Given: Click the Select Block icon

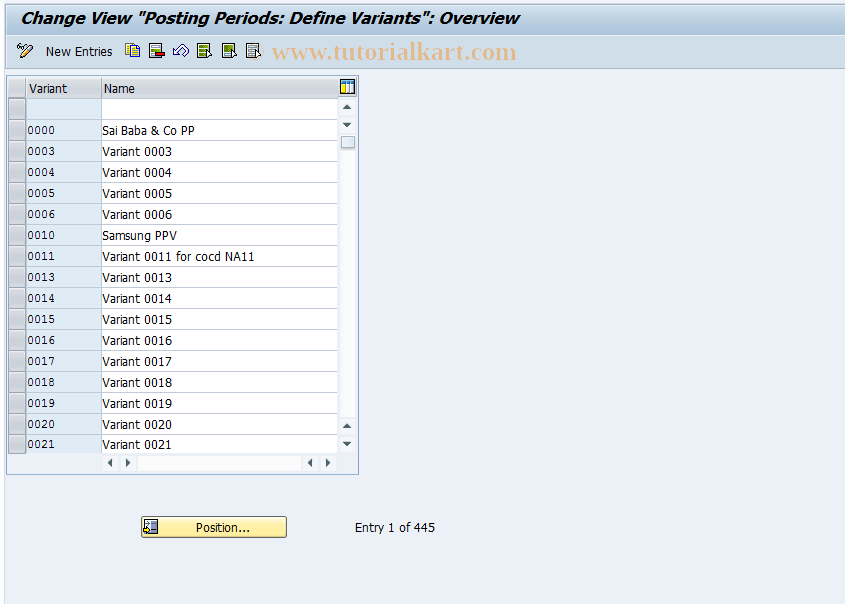Looking at the screenshot, I should coord(228,50).
